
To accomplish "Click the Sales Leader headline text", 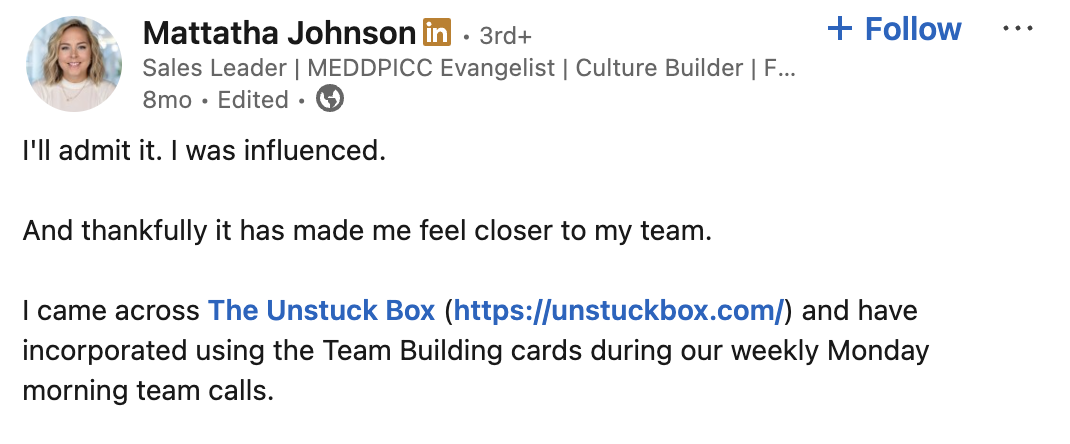I will coord(215,68).
